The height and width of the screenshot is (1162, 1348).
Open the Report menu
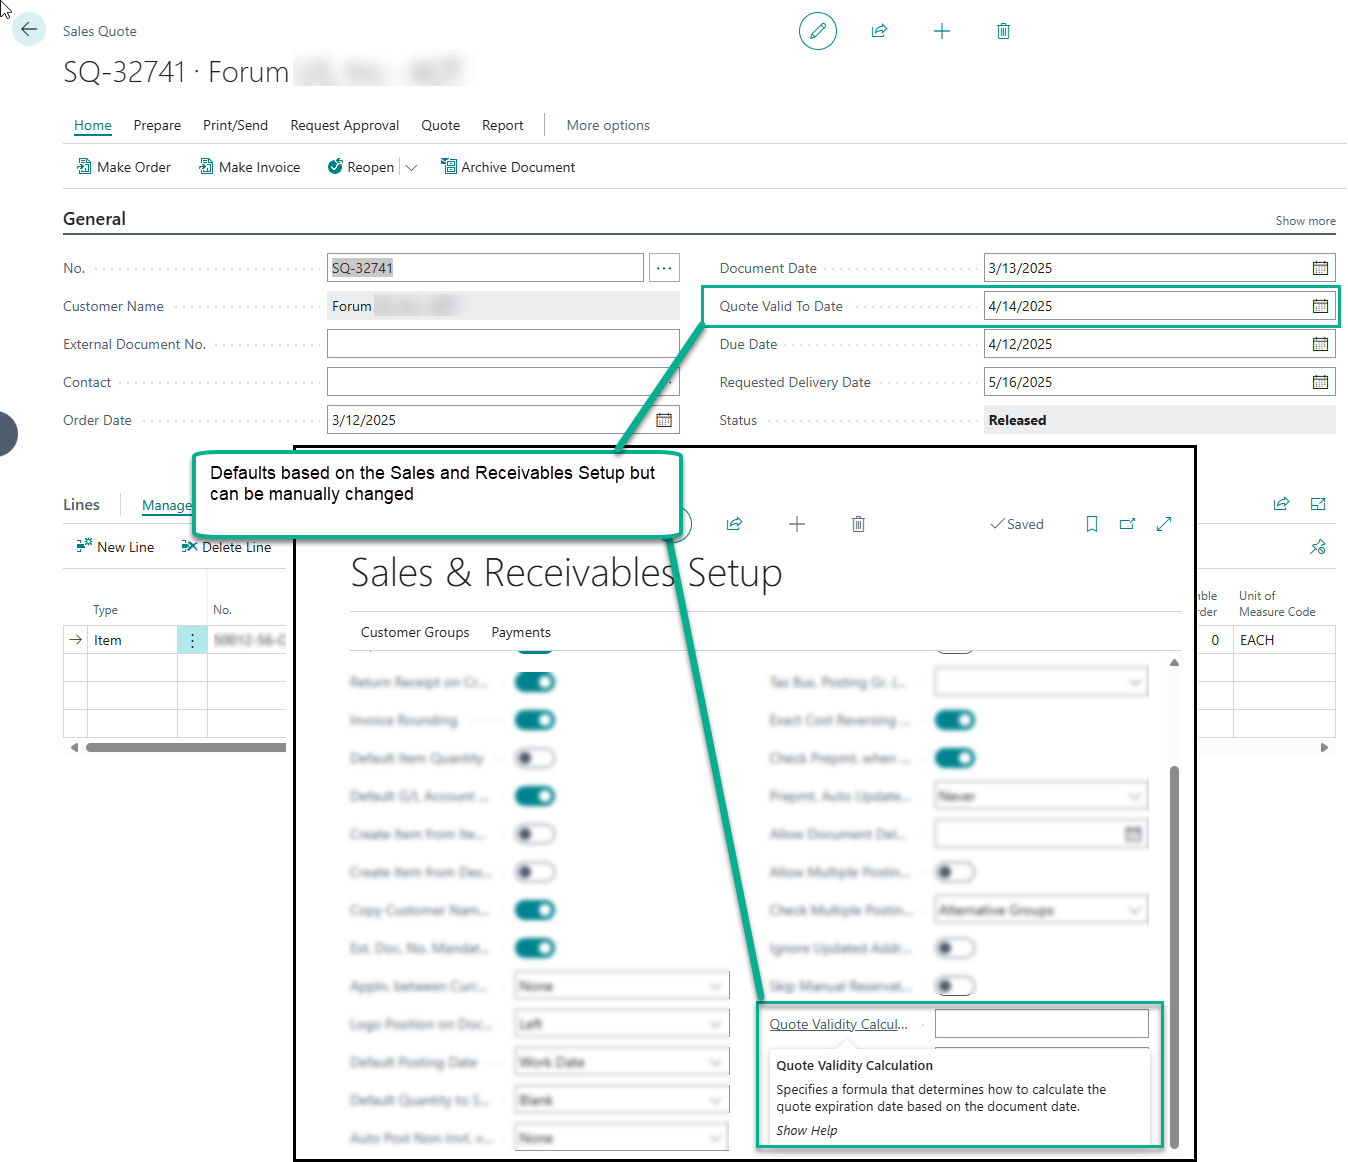503,125
